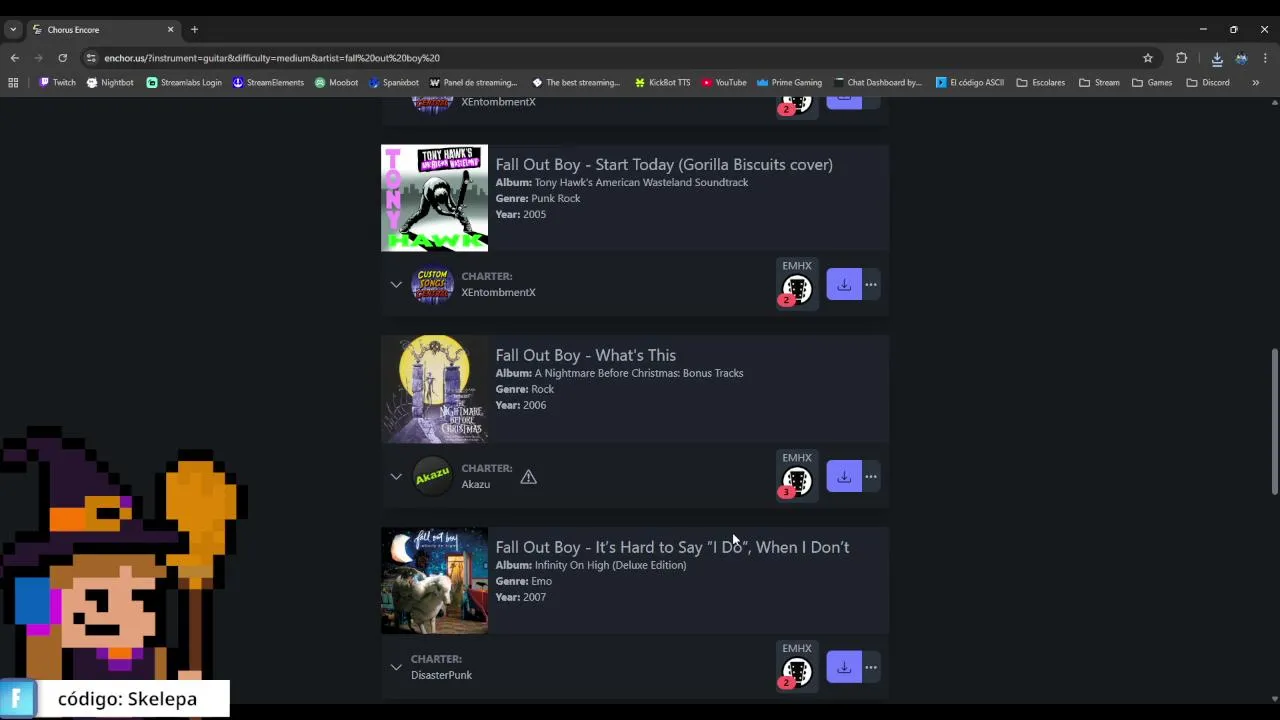Screen dimensions: 1280x720
Task: Open the Discord bookmark folder
Action: (x=1208, y=83)
